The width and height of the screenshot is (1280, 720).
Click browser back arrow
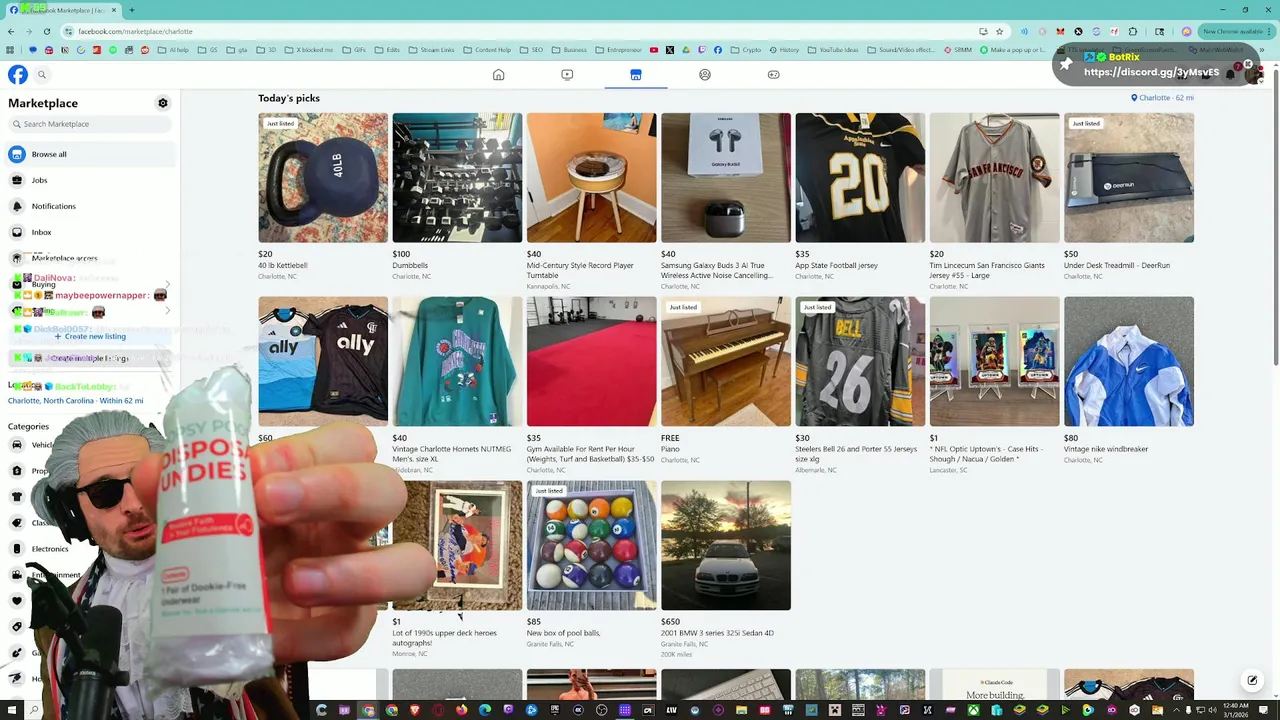[x=11, y=31]
